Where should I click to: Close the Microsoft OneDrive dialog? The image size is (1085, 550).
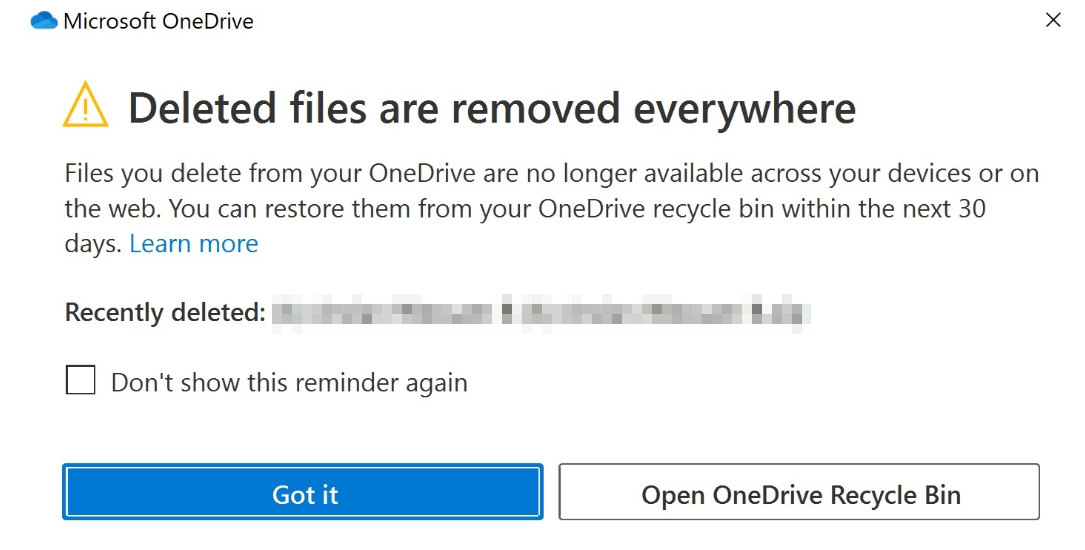pyautogui.click(x=1053, y=20)
